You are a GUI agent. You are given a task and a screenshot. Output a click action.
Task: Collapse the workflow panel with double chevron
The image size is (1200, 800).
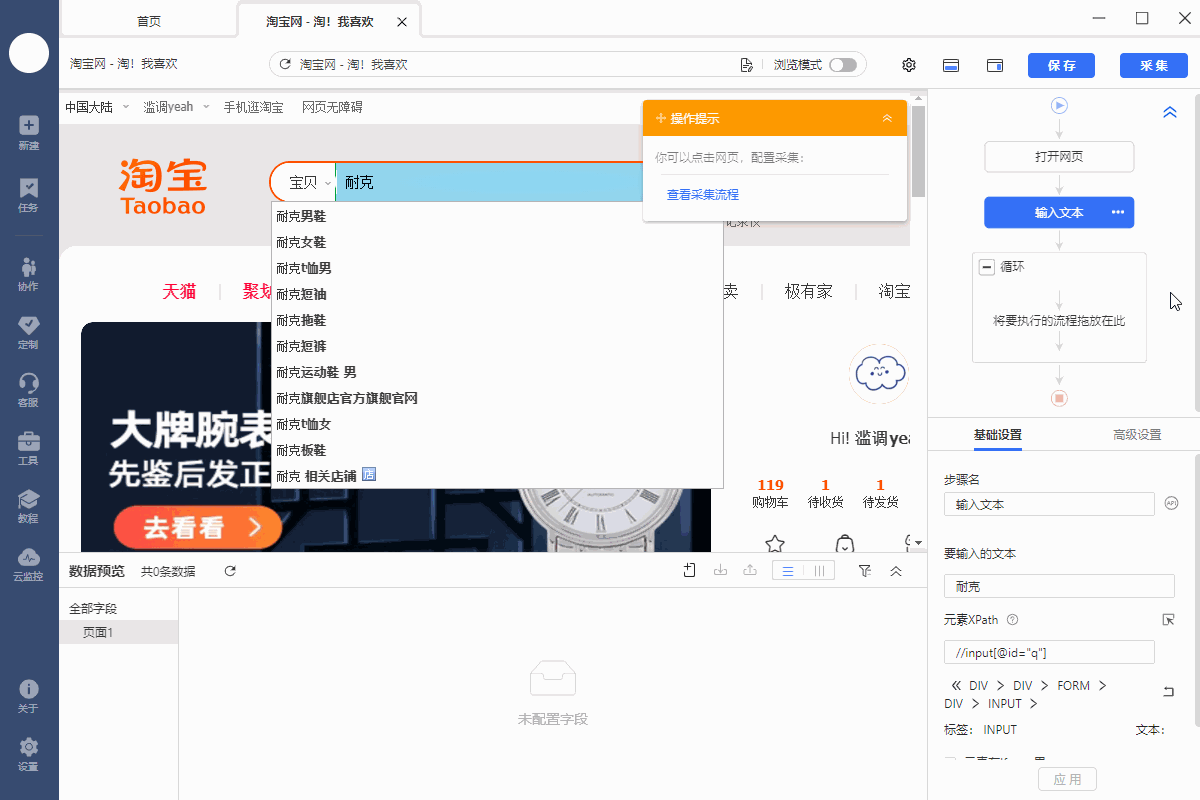pos(1170,112)
